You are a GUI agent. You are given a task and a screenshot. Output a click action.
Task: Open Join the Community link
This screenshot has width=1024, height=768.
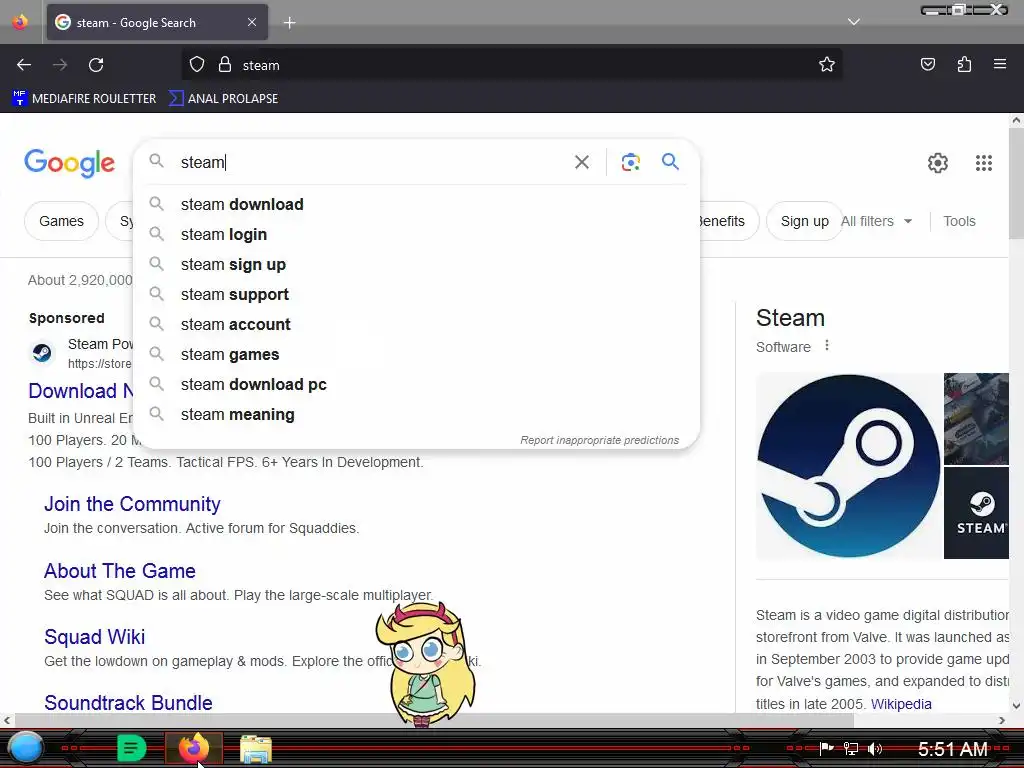[x=132, y=504]
